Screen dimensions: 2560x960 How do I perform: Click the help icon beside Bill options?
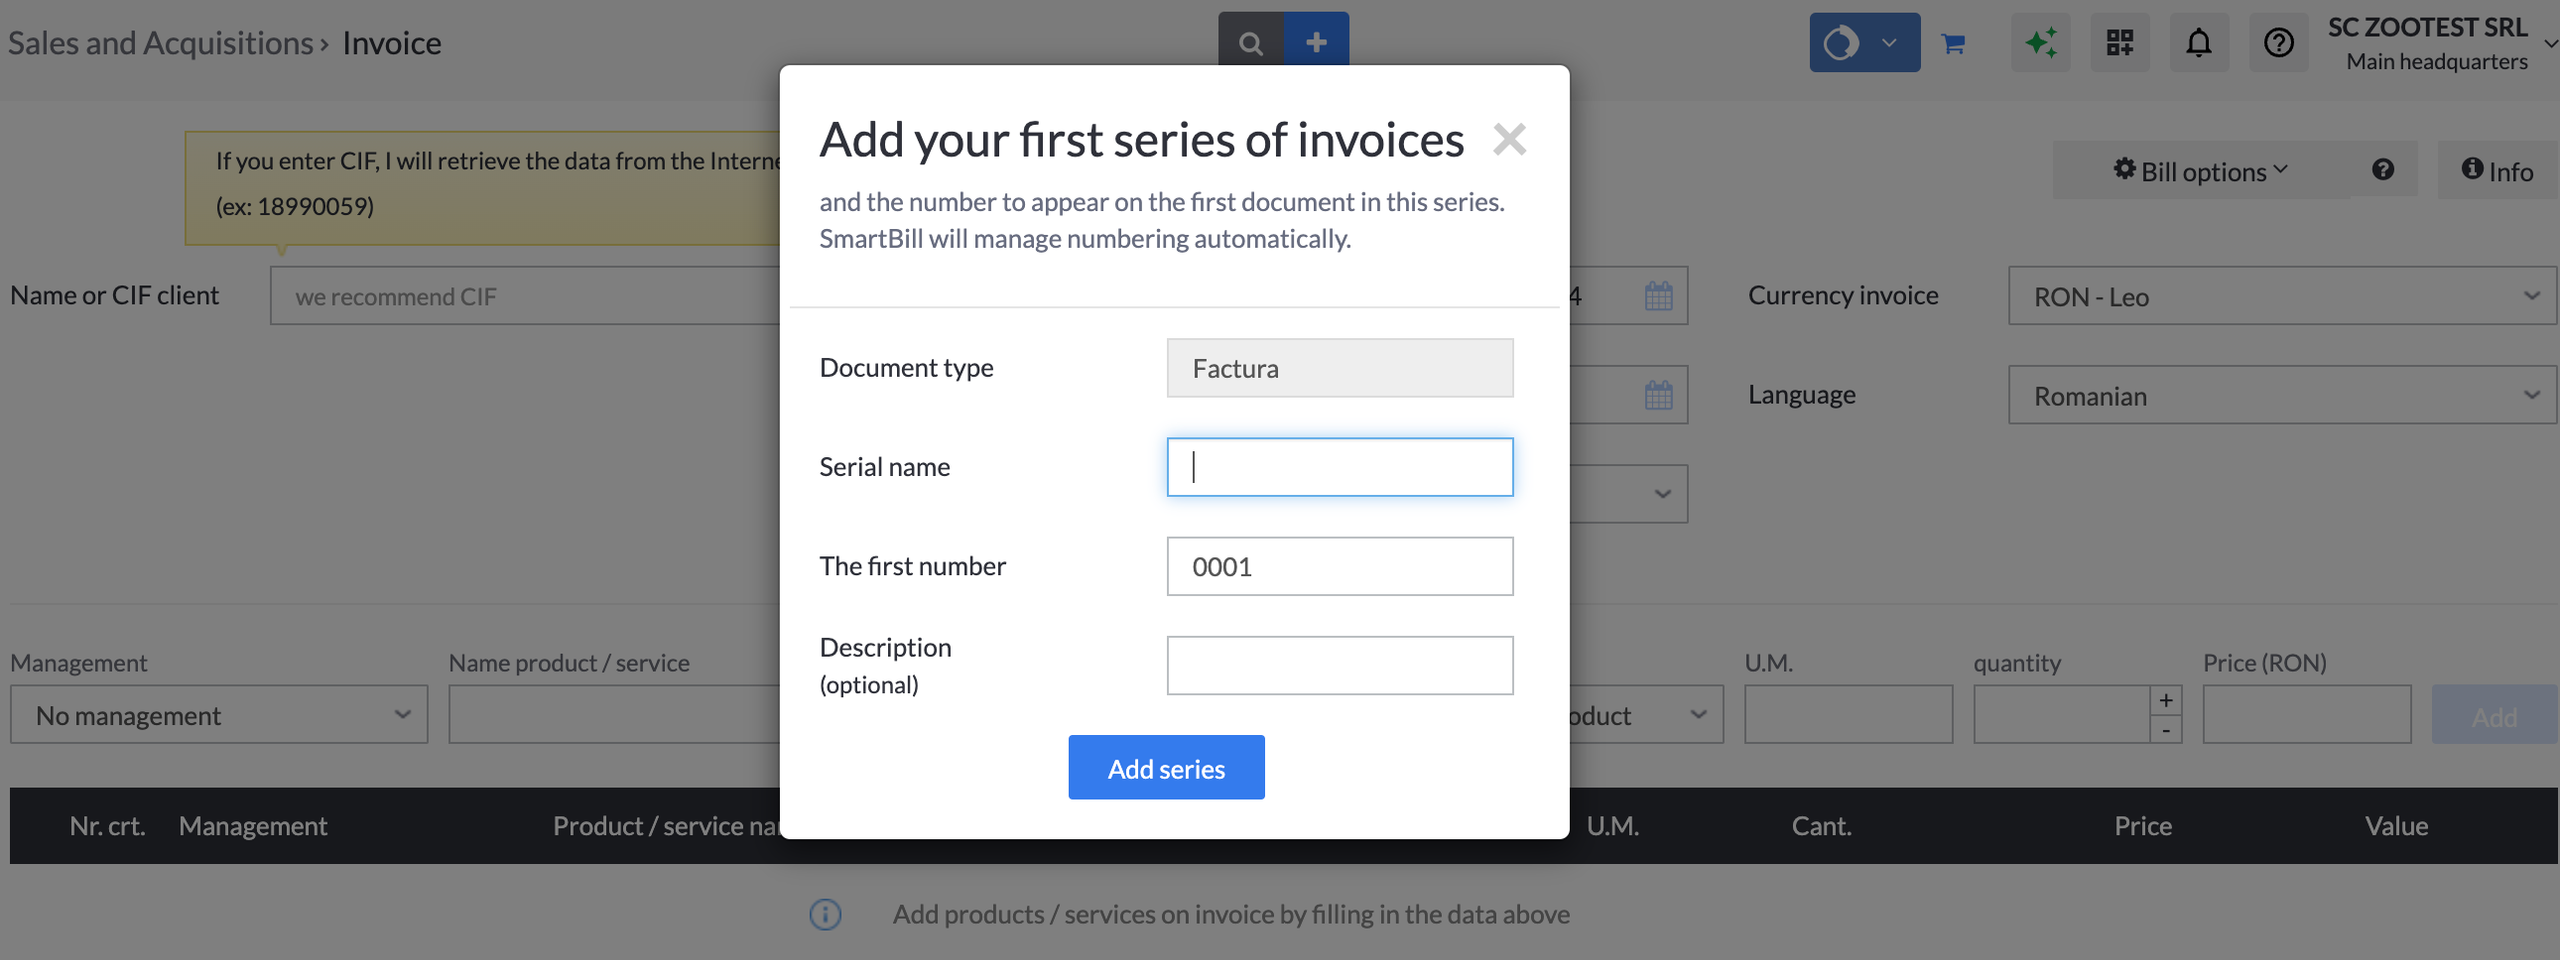pos(2384,170)
